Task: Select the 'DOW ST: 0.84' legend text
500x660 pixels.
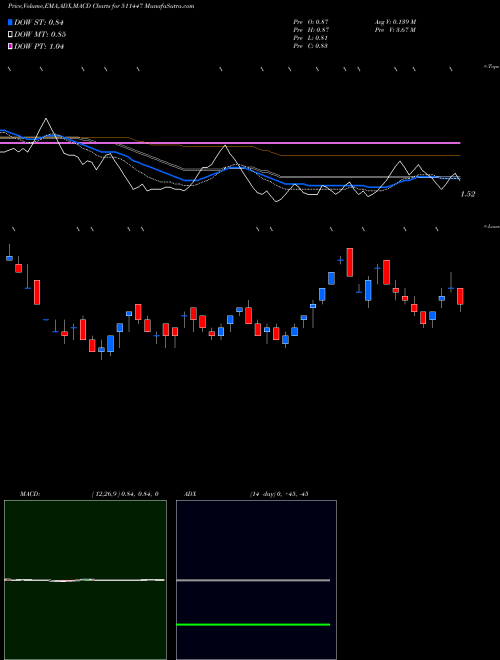Action: 41,23
